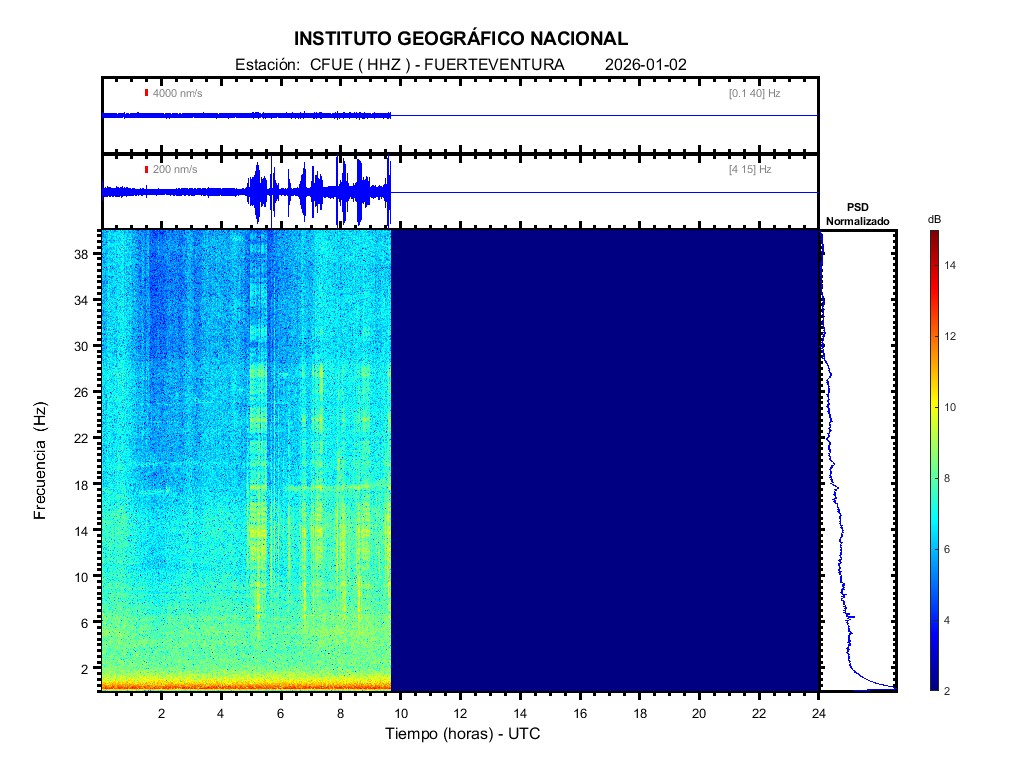Click the [0.1 40] Hz filter label
Image resolution: width=1024 pixels, height=768 pixels.
click(754, 93)
